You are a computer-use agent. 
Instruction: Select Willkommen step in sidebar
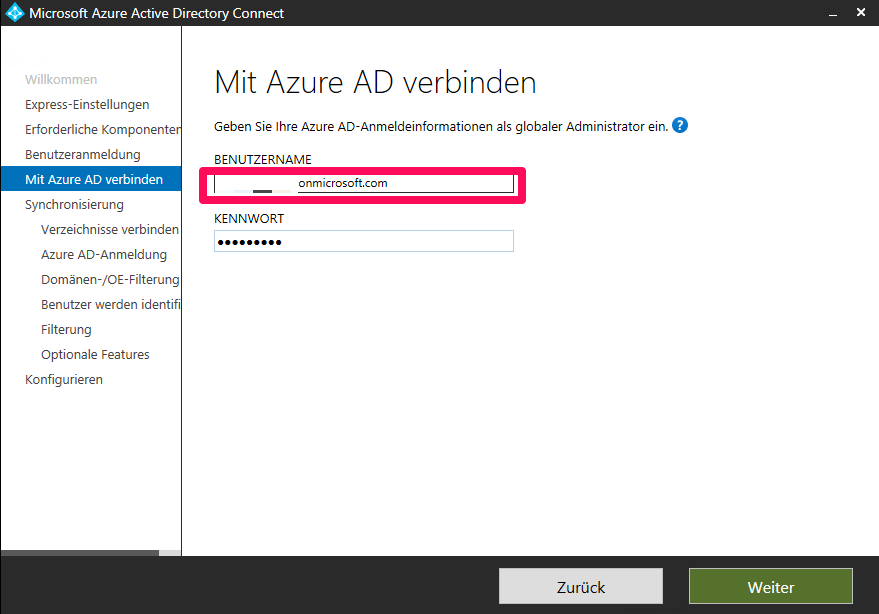tap(61, 80)
